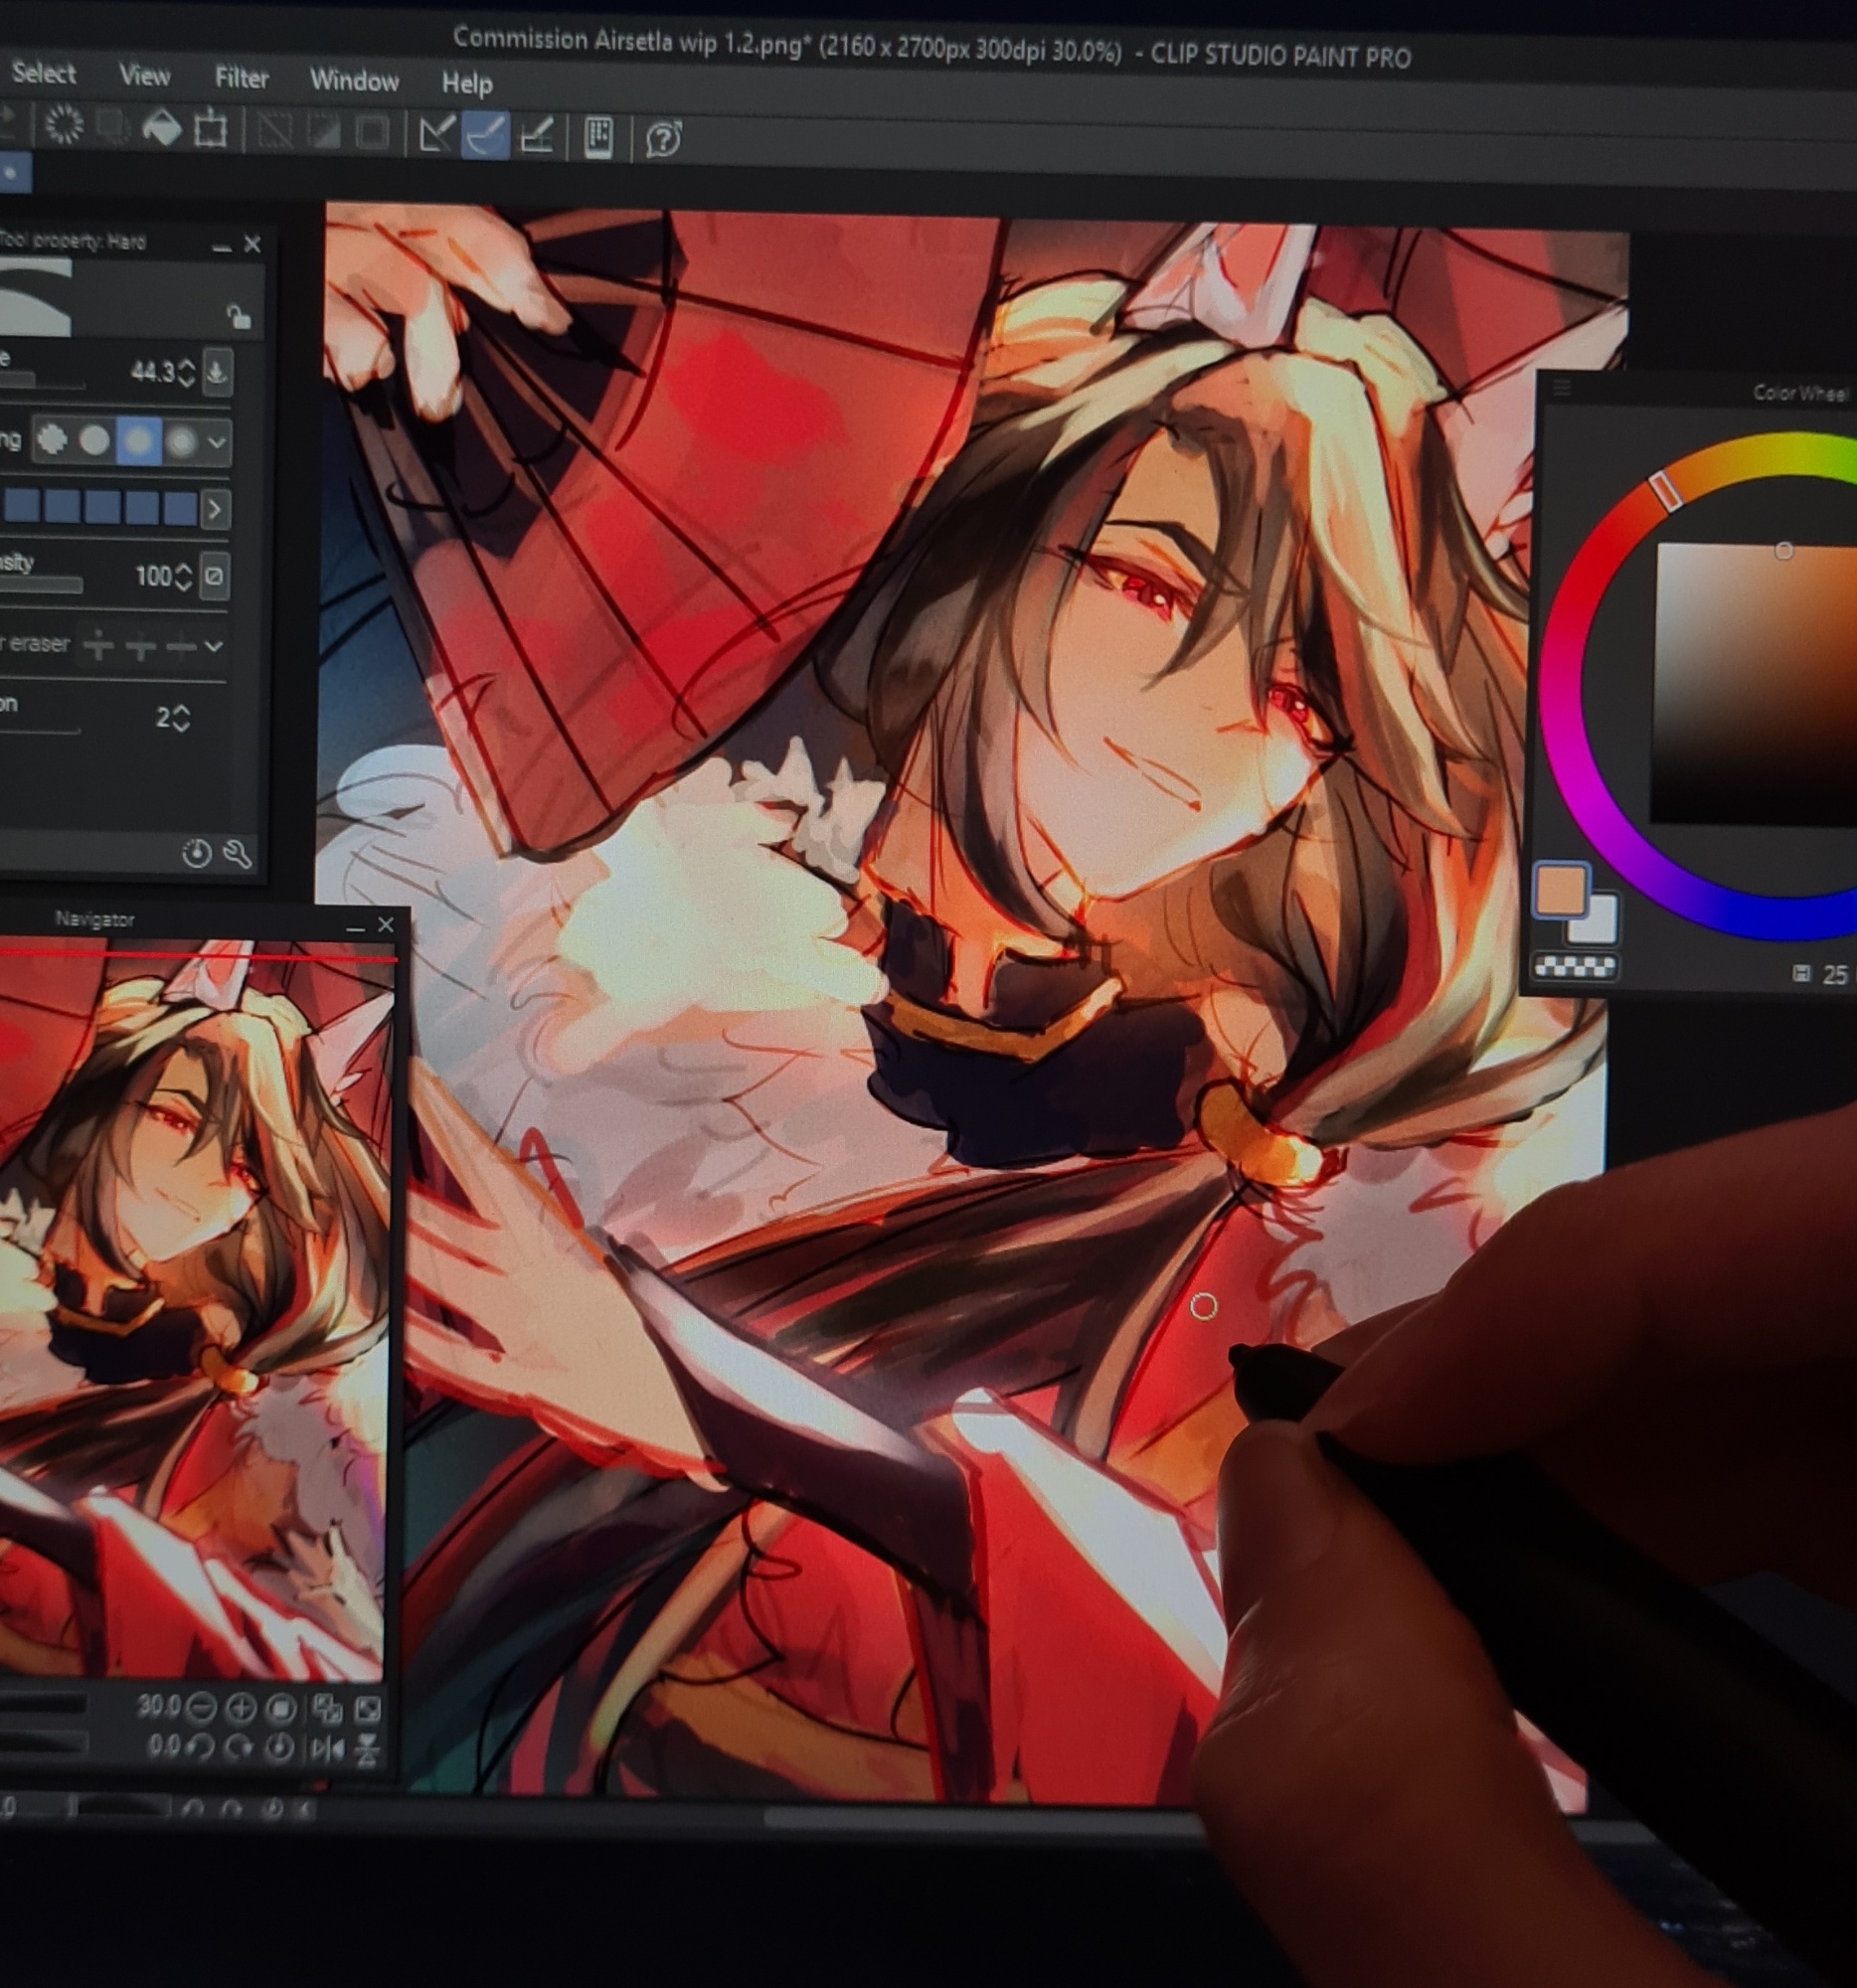Open the Window menu
The height and width of the screenshot is (1988, 1857).
click(x=354, y=81)
